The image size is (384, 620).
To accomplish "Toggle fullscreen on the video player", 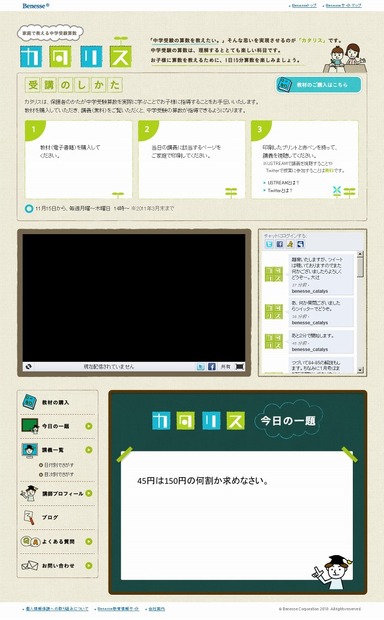I will click(240, 367).
